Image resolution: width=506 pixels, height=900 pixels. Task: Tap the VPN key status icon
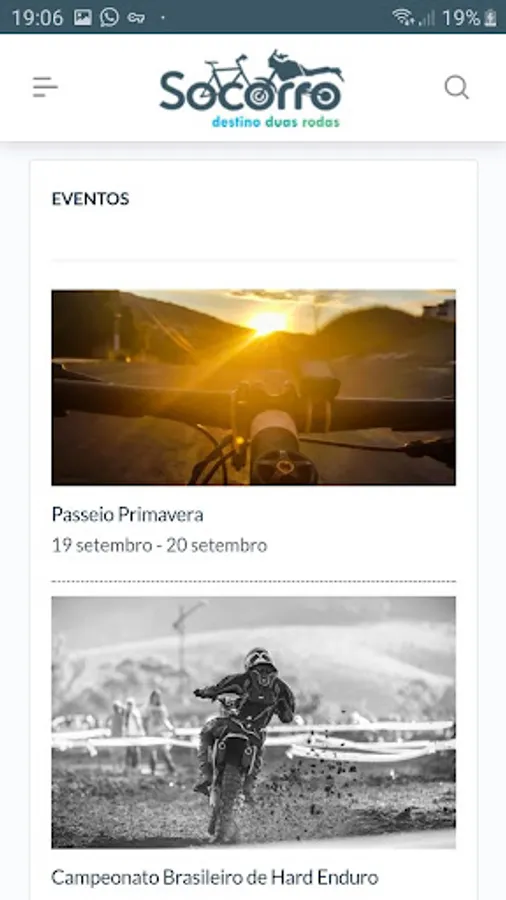136,18
